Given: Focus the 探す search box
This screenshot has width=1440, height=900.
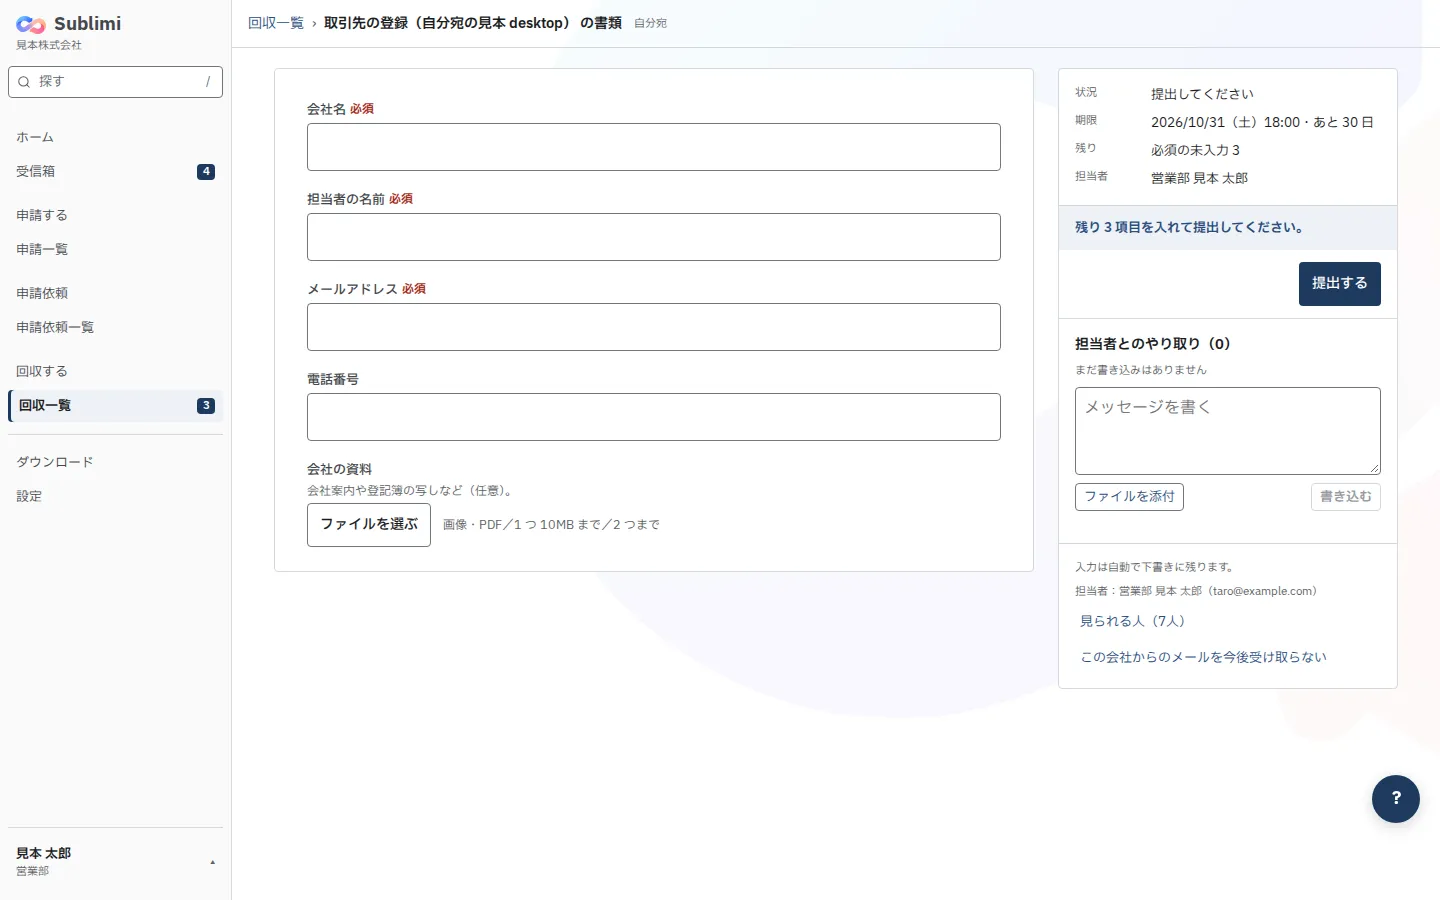Looking at the screenshot, I should click(115, 82).
